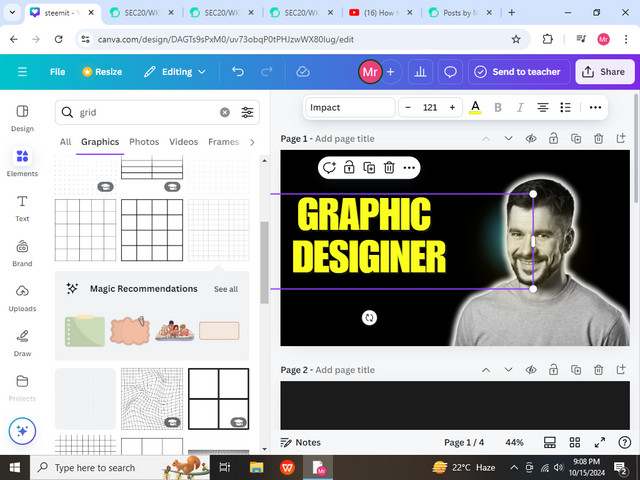Select the four-pane window grid graphic

218,399
